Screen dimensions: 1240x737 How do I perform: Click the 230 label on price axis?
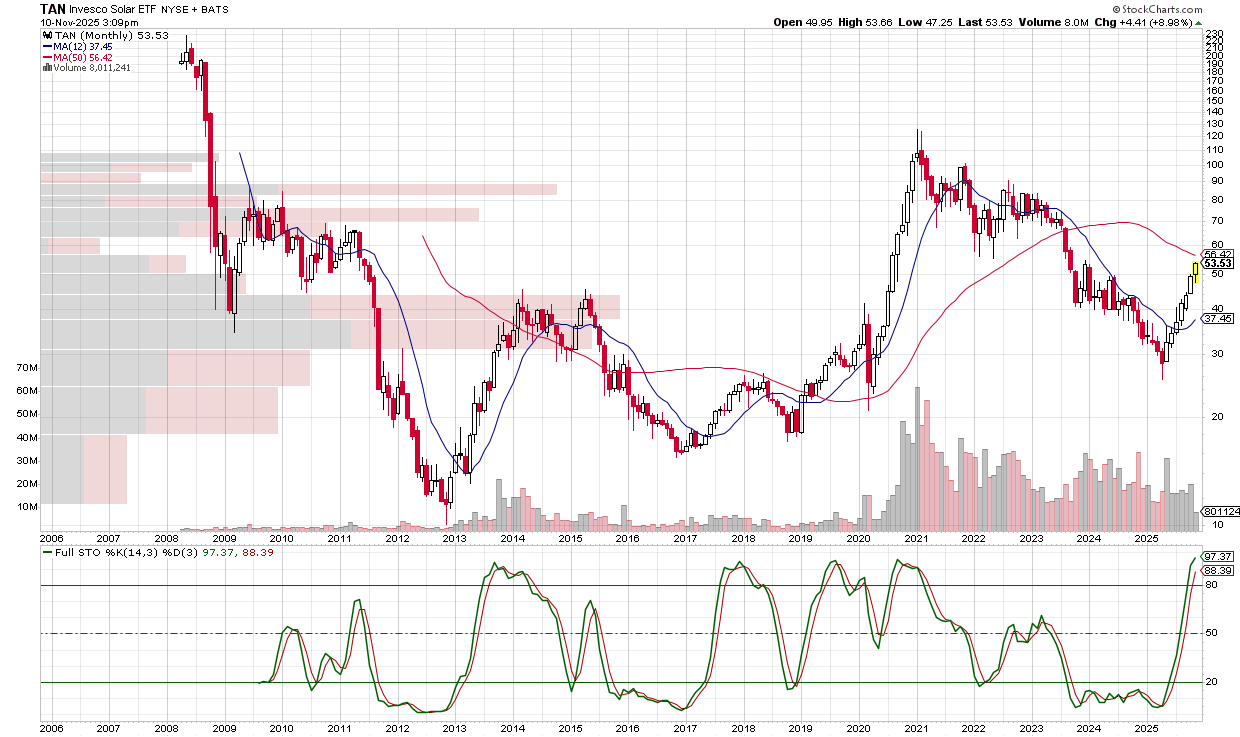click(1213, 35)
